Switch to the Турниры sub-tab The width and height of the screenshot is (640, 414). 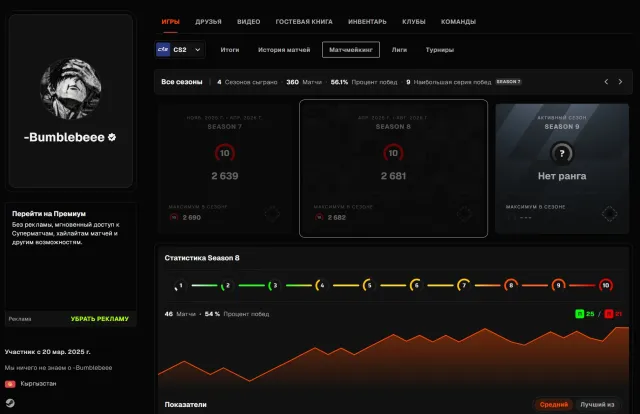coord(440,50)
